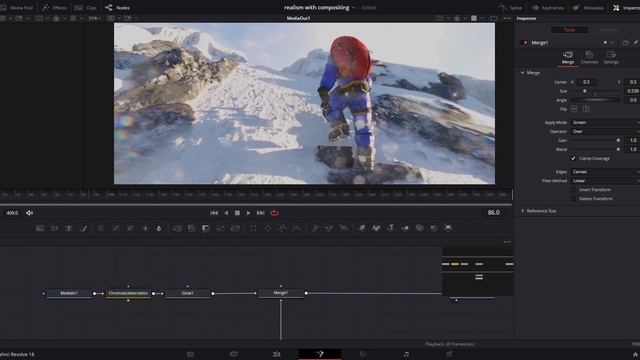Viewport: 640px width, 360px height.
Task: Toggle horizontal Flip button in Merge
Action: (574, 109)
